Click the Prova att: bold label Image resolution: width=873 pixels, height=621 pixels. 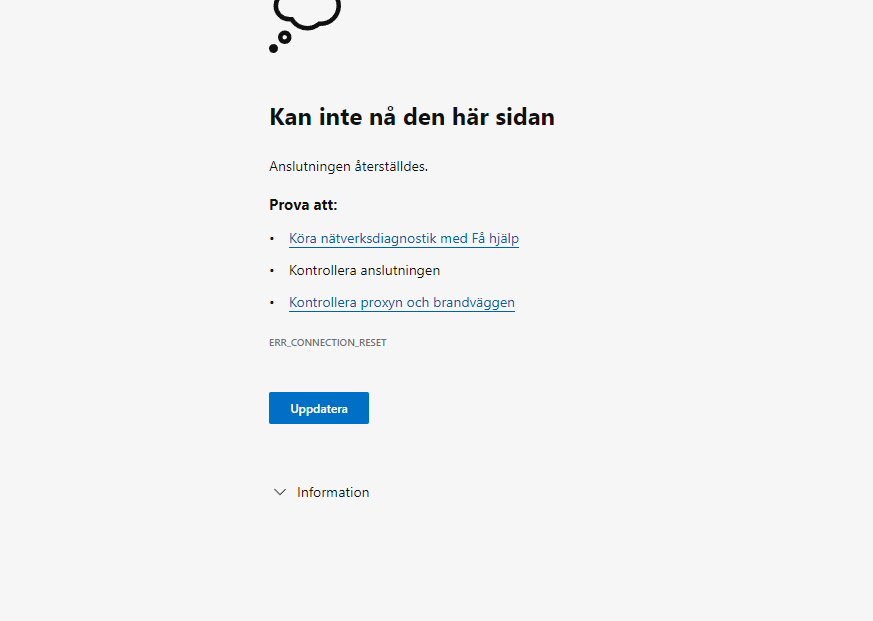pos(303,205)
